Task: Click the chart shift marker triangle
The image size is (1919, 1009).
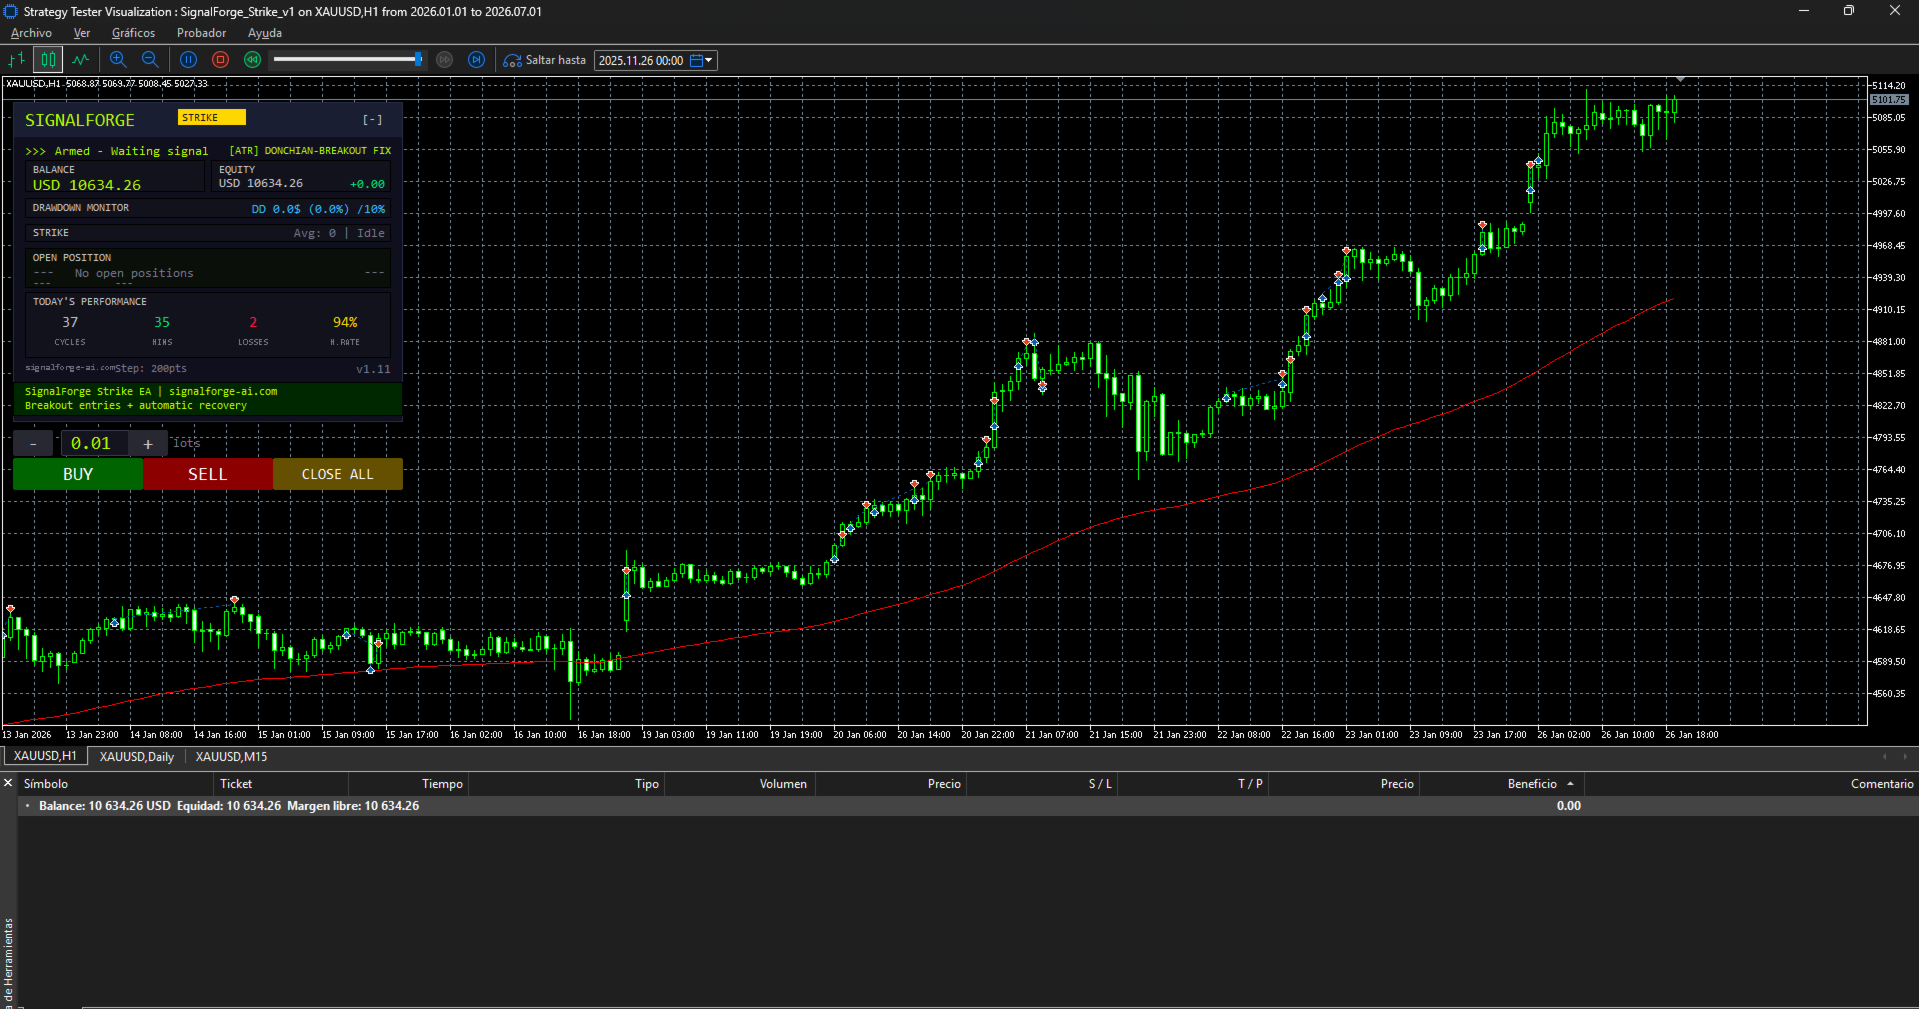Action: 1681,79
